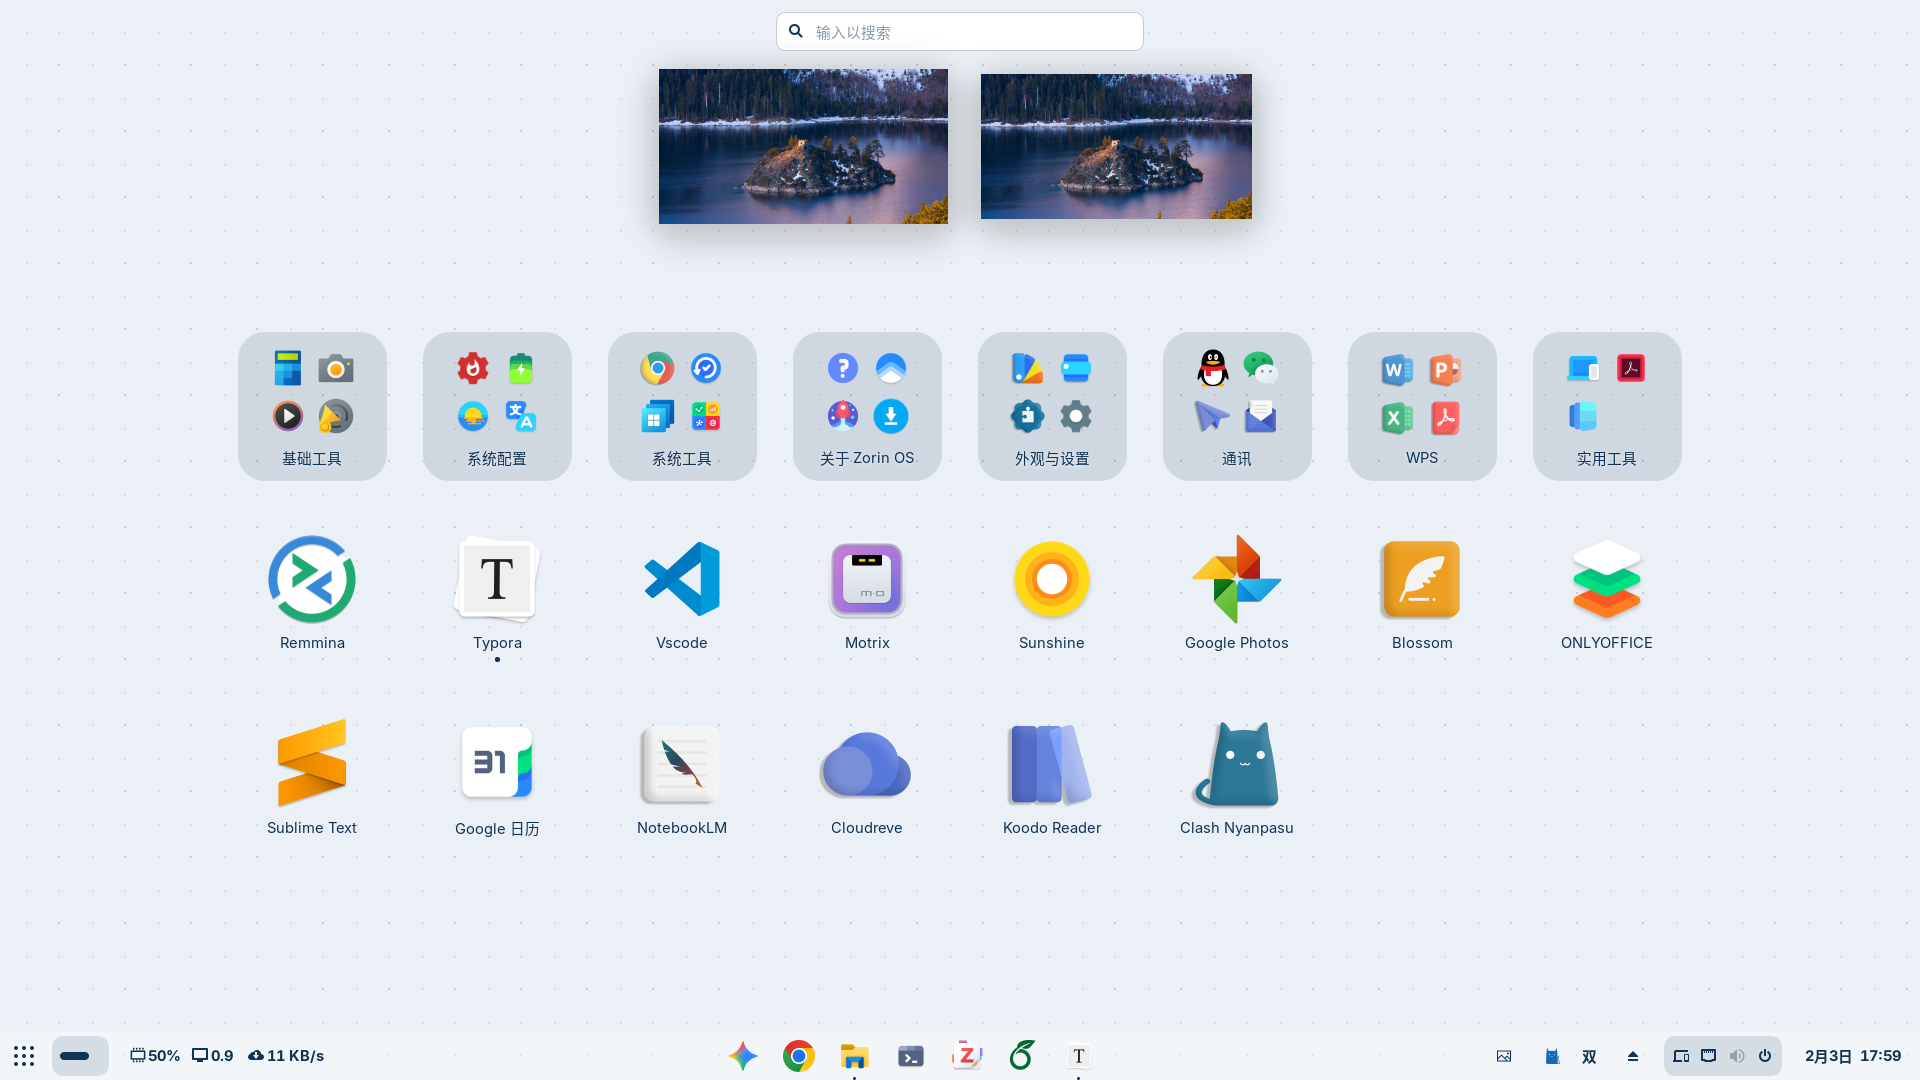Click the search input field
1920x1080 pixels.
pos(960,32)
